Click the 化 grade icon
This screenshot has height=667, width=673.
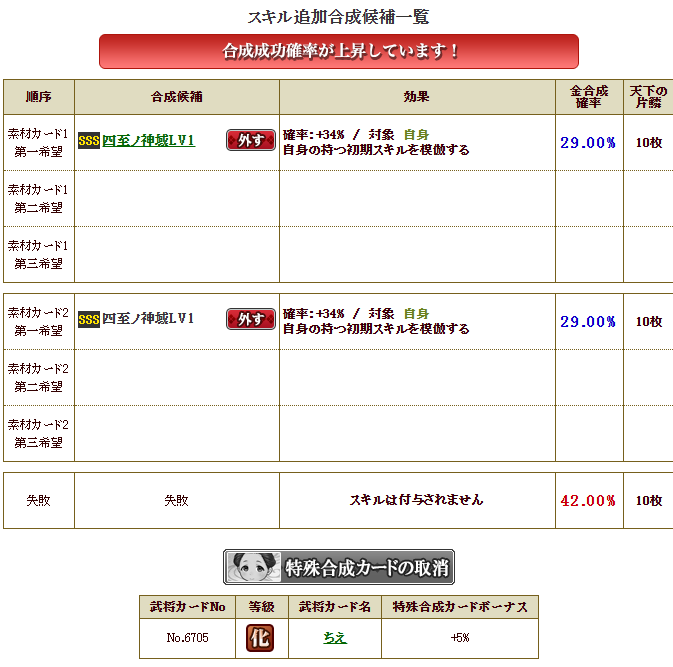pyautogui.click(x=260, y=638)
